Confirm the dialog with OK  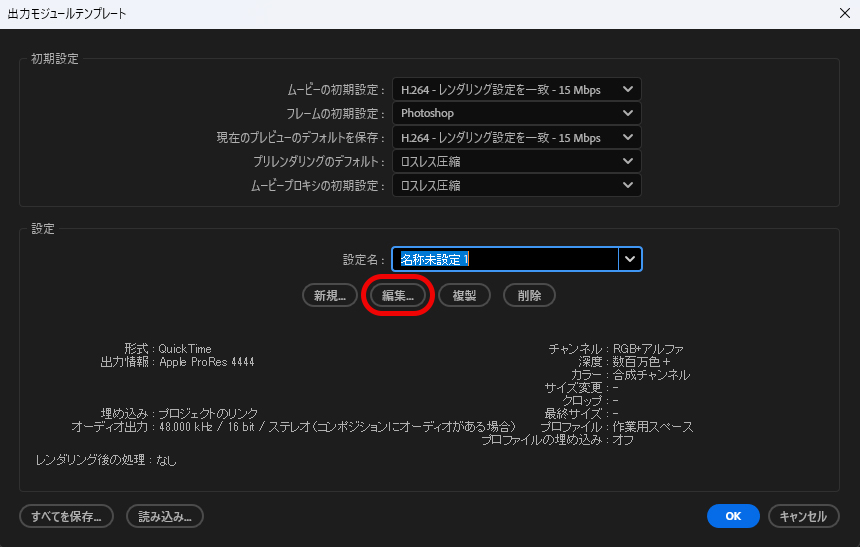[733, 516]
